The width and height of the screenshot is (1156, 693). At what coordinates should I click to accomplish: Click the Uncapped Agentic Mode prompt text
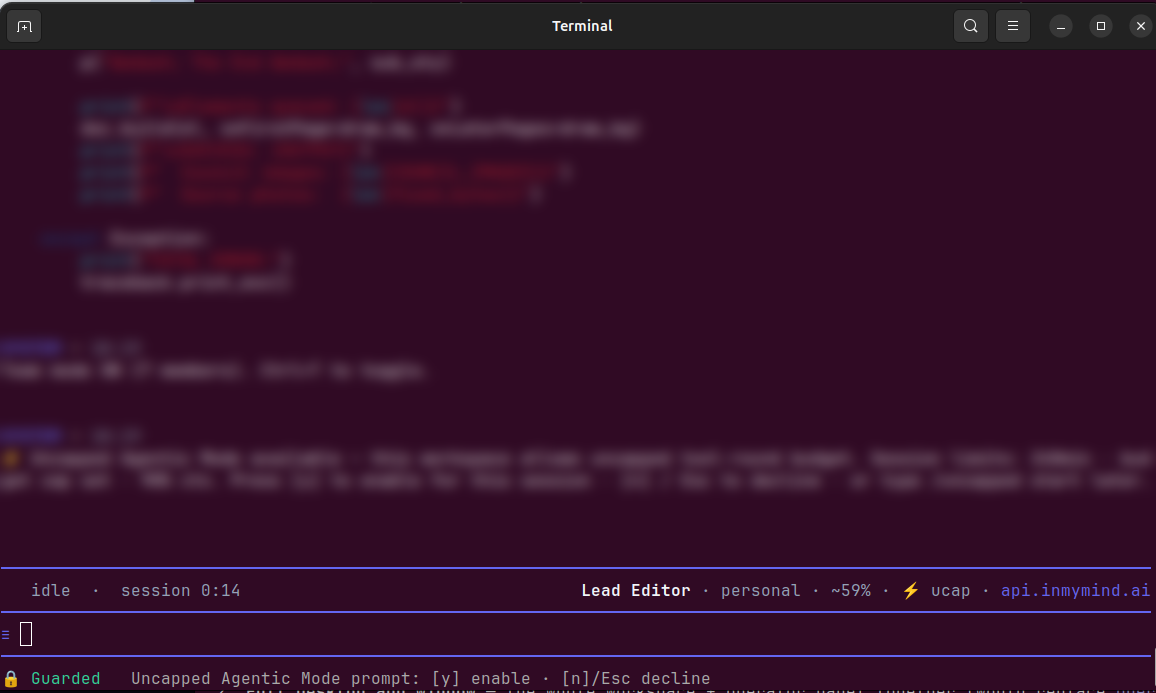[276, 678]
